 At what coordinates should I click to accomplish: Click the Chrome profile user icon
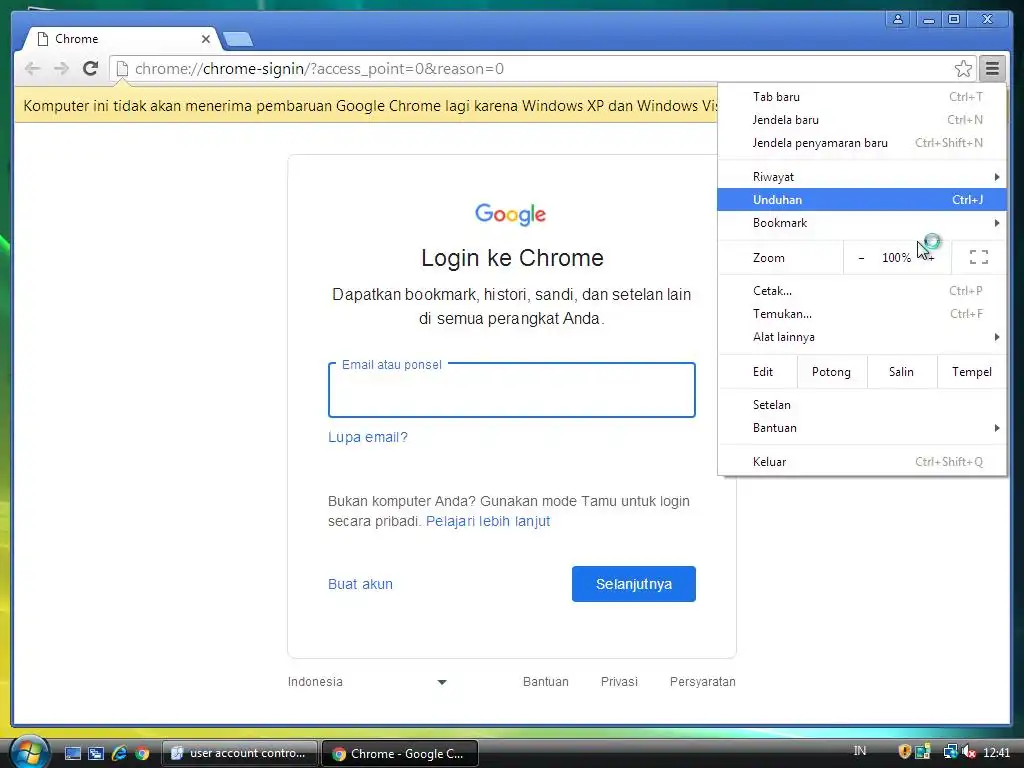point(898,19)
